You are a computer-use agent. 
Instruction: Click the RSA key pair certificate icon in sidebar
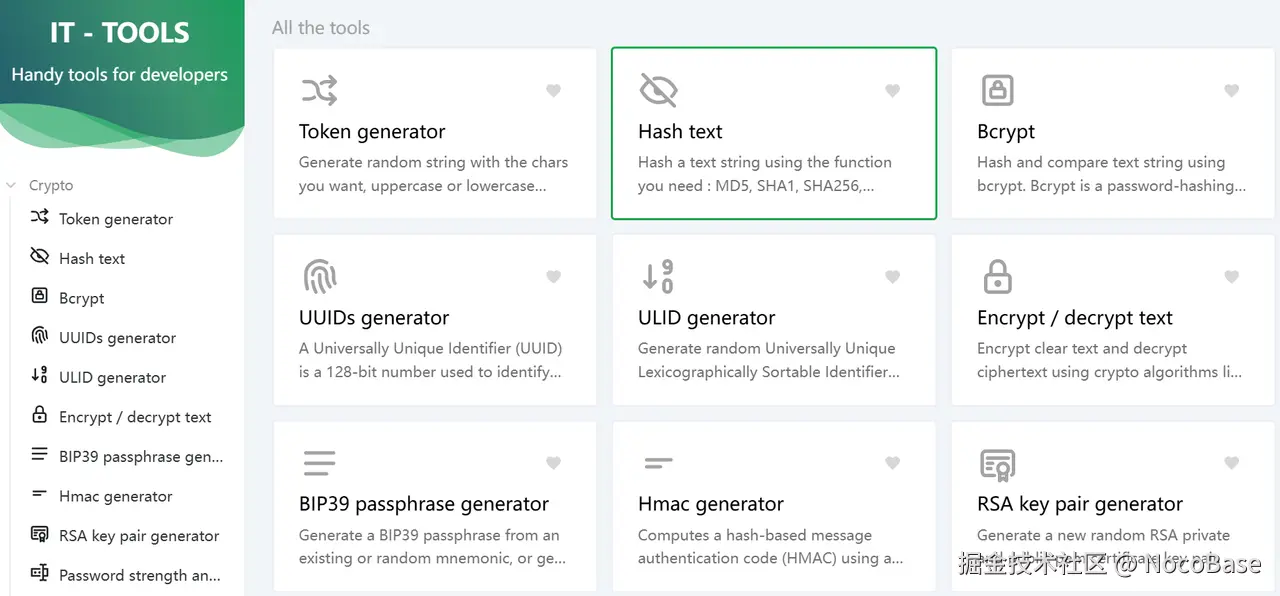pyautogui.click(x=40, y=534)
